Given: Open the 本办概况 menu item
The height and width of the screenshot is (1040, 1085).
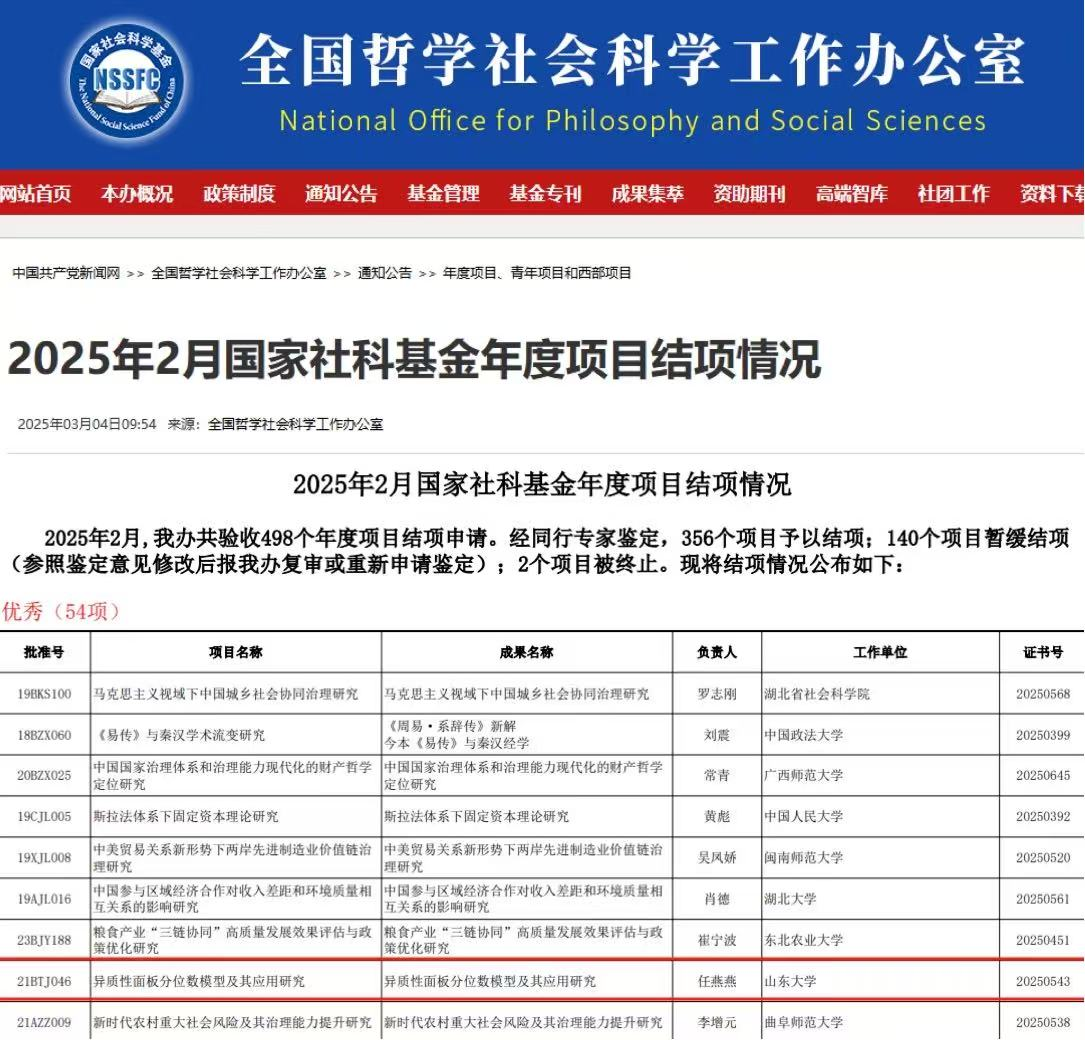Looking at the screenshot, I should (136, 194).
